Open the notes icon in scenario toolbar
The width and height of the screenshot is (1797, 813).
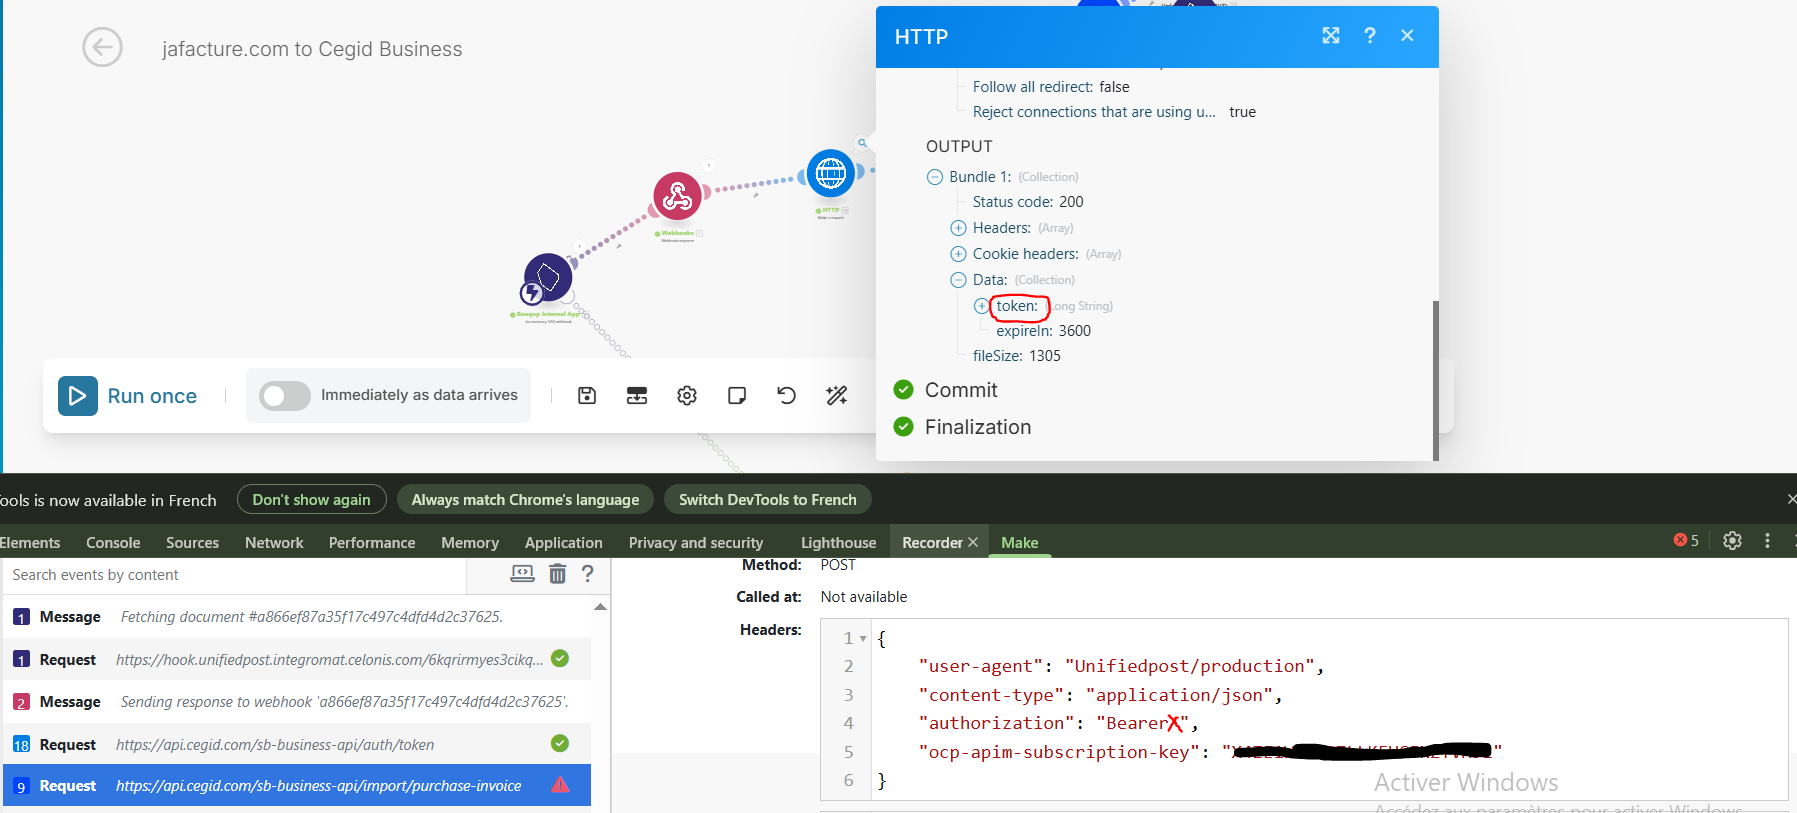click(737, 396)
